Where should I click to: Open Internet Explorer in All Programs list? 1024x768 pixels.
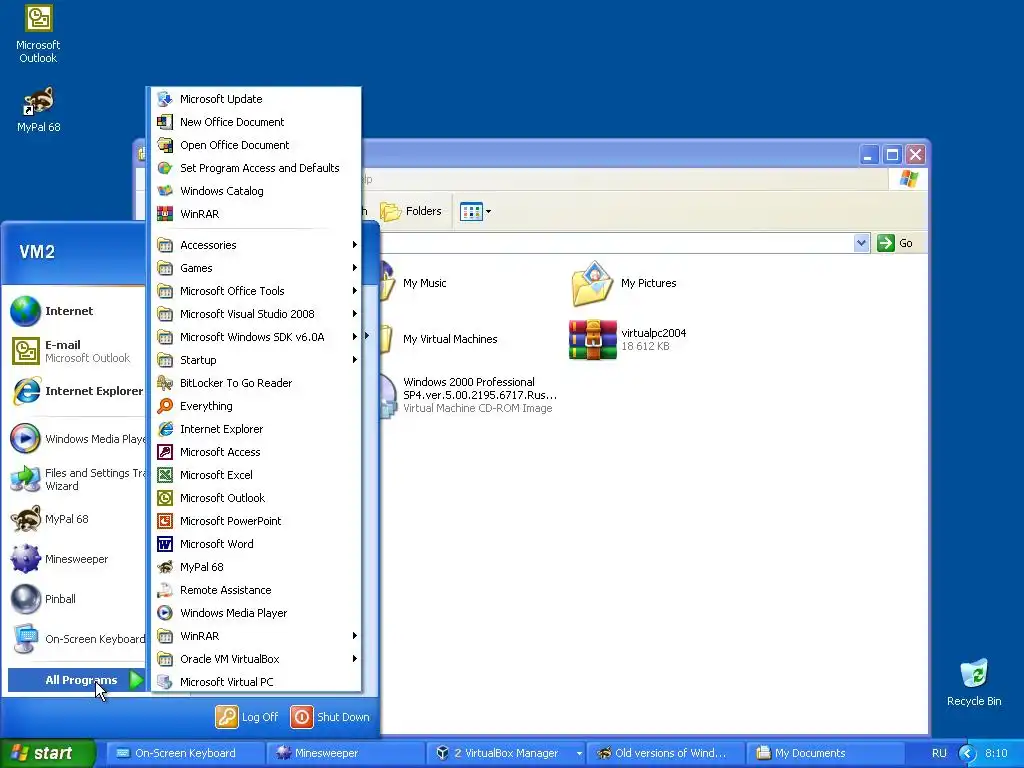(x=256, y=428)
